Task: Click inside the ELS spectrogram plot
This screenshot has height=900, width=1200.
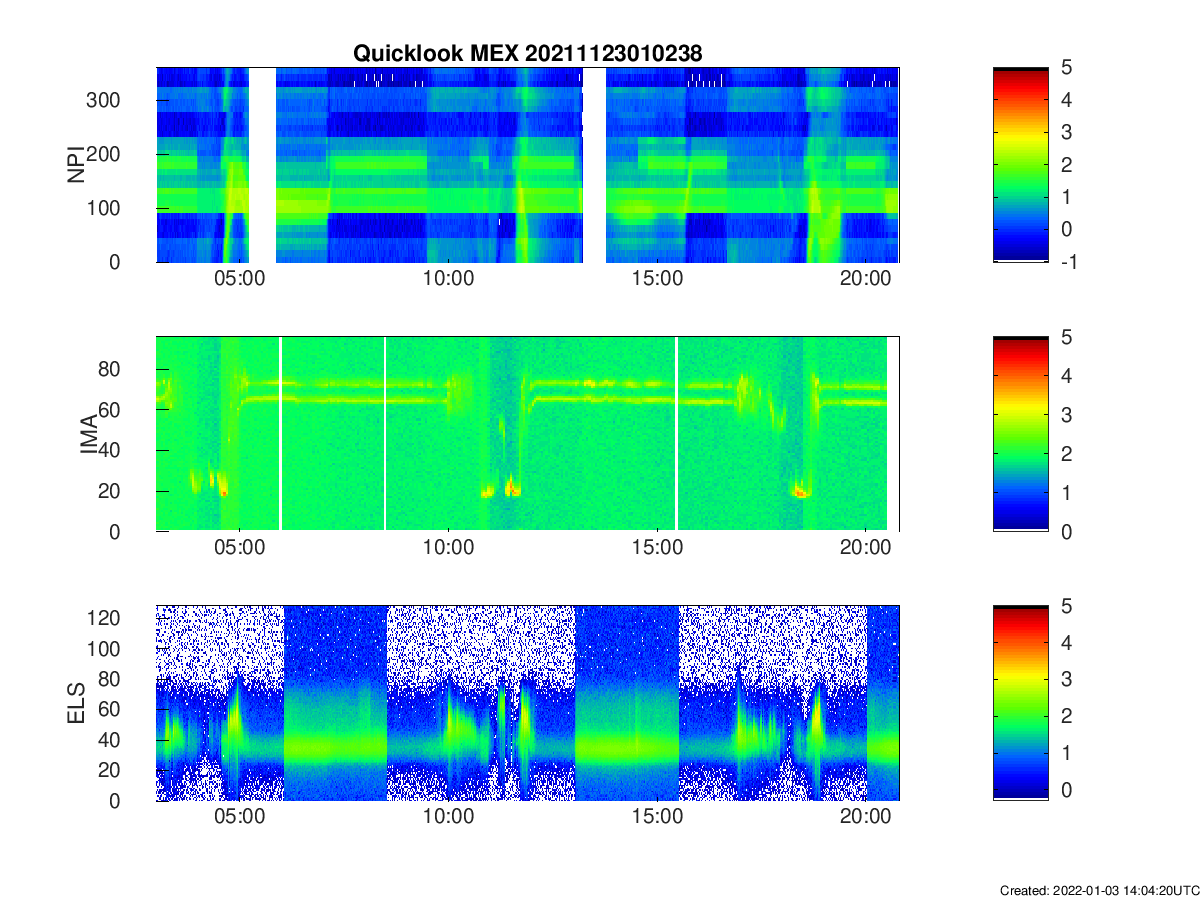Action: click(x=527, y=703)
